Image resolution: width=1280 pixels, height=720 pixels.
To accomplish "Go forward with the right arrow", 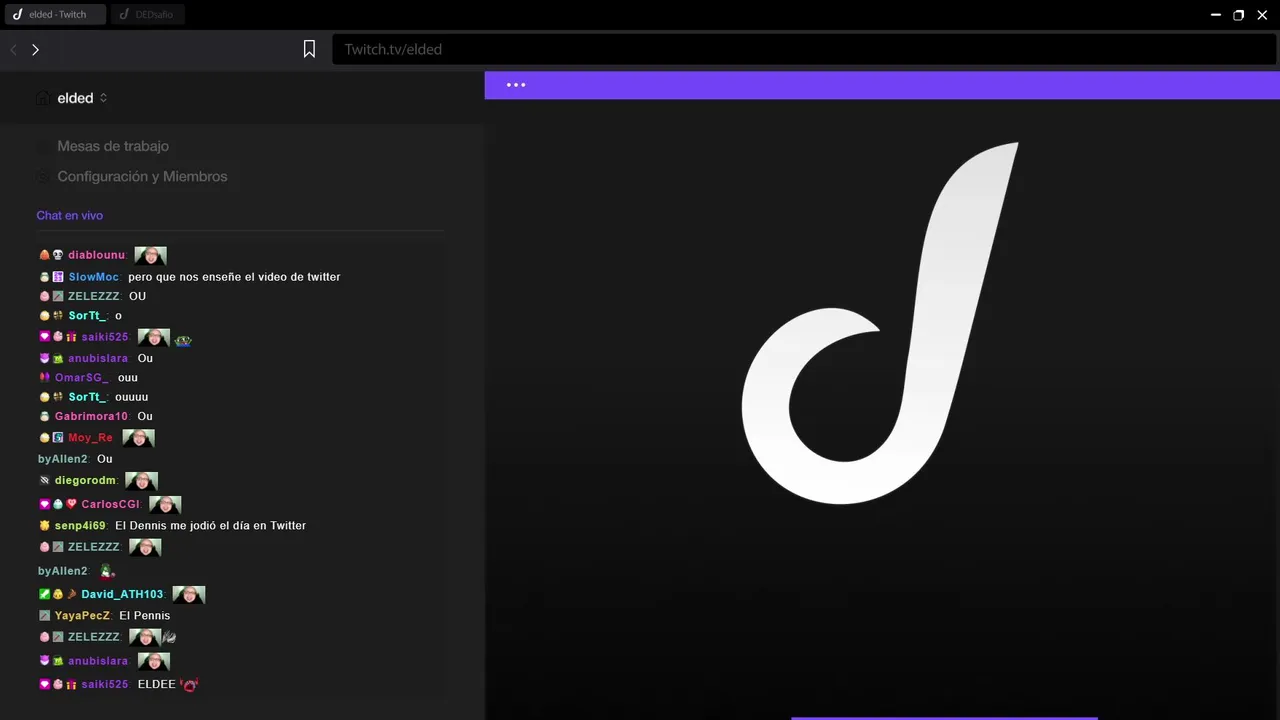I will tap(35, 50).
